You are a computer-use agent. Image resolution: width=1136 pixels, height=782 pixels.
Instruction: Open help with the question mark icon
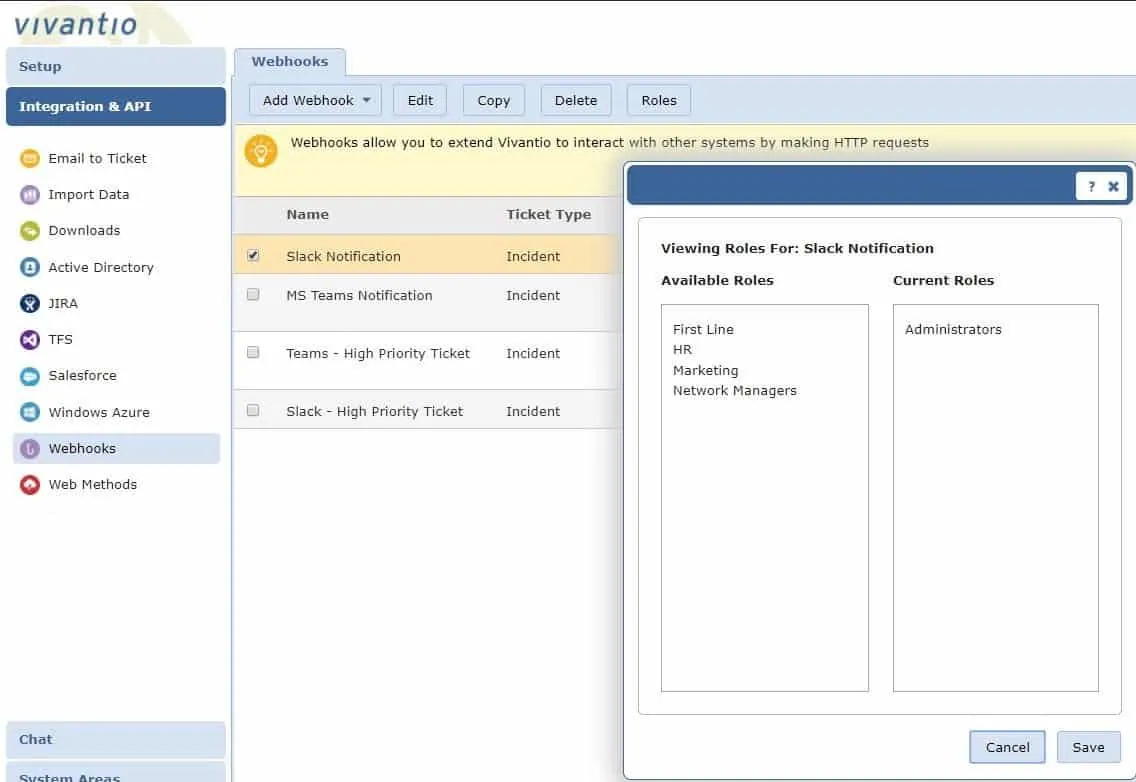click(1091, 186)
